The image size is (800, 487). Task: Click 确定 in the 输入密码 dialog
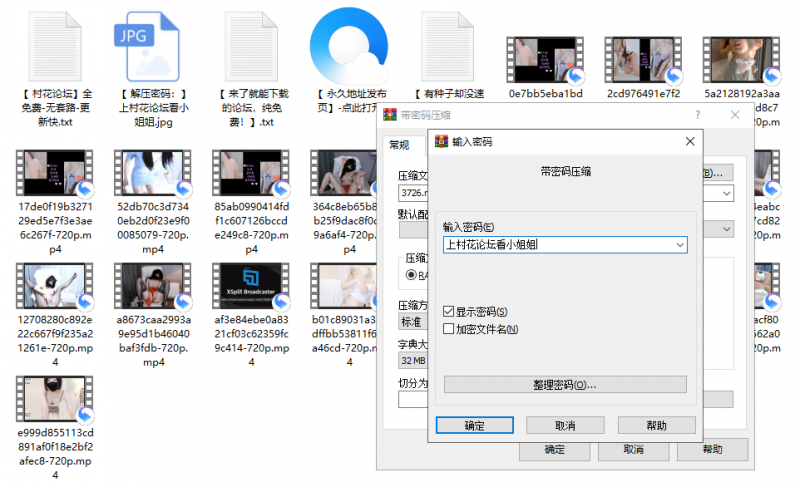click(475, 425)
